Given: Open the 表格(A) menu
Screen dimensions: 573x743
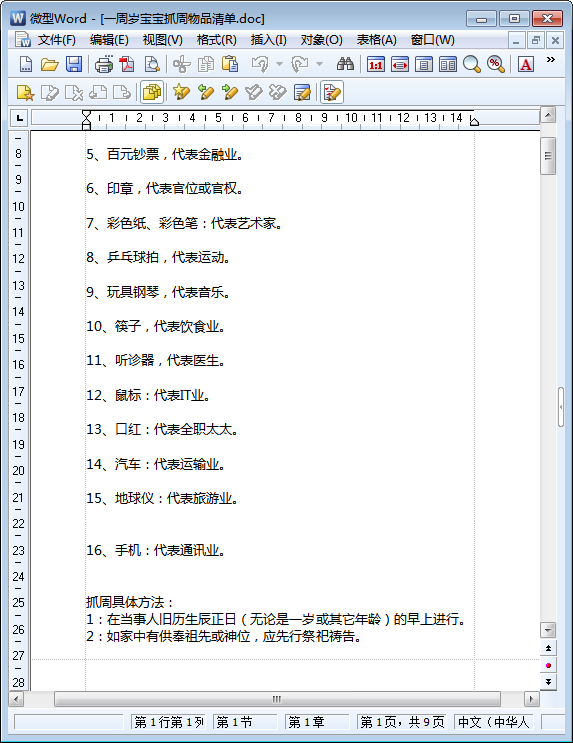Looking at the screenshot, I should click(x=376, y=40).
